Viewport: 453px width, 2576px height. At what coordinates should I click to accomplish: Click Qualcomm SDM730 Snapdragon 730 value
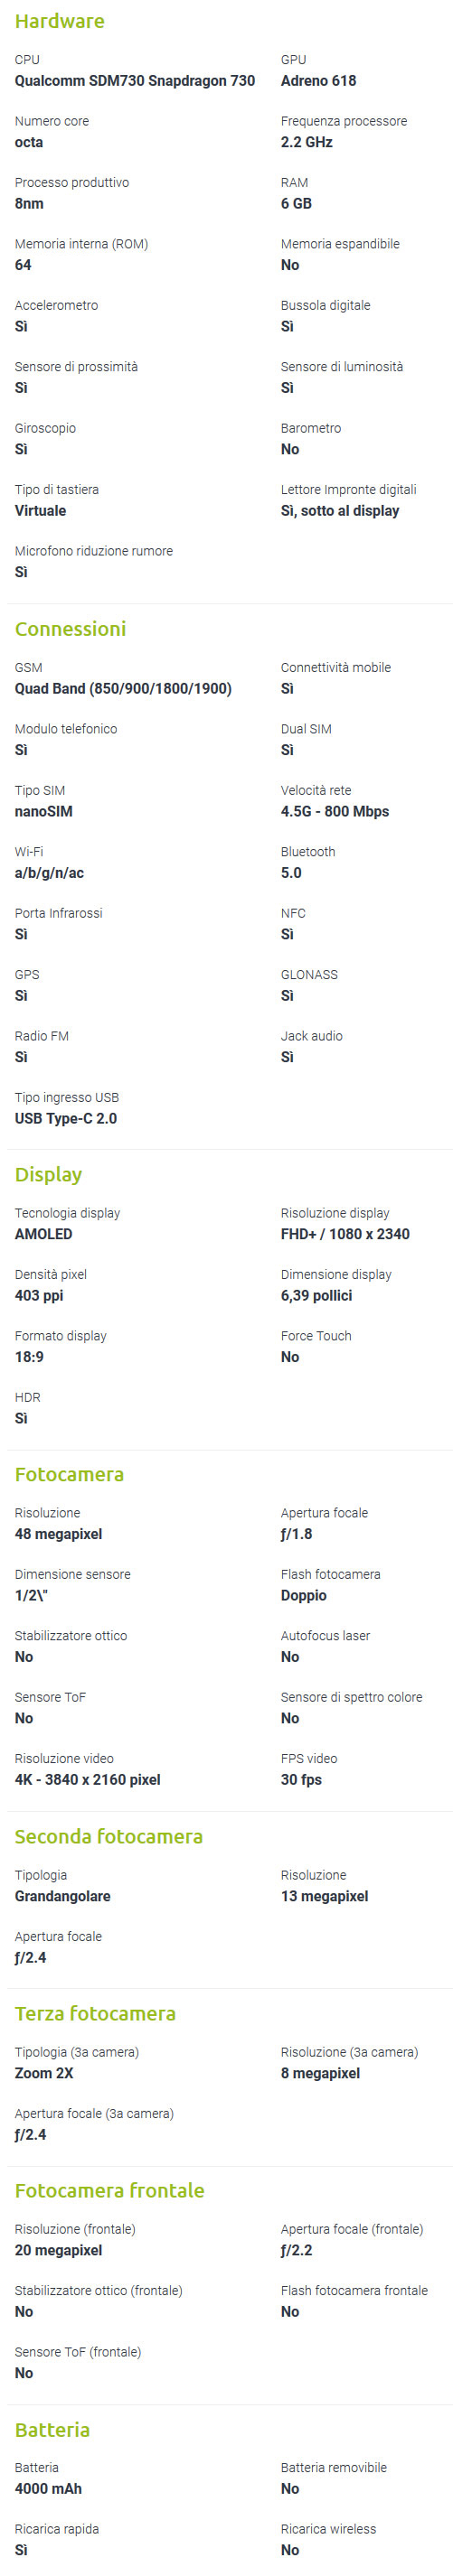click(135, 81)
